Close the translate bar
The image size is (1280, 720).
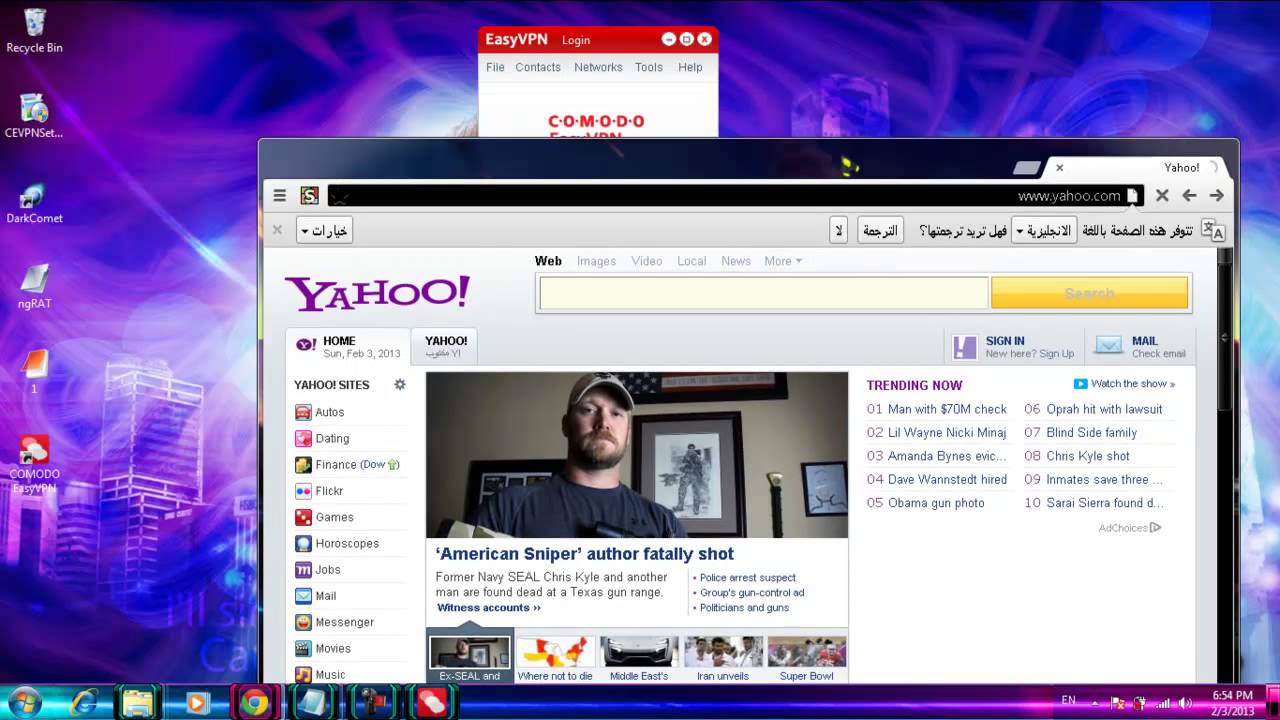pos(278,230)
